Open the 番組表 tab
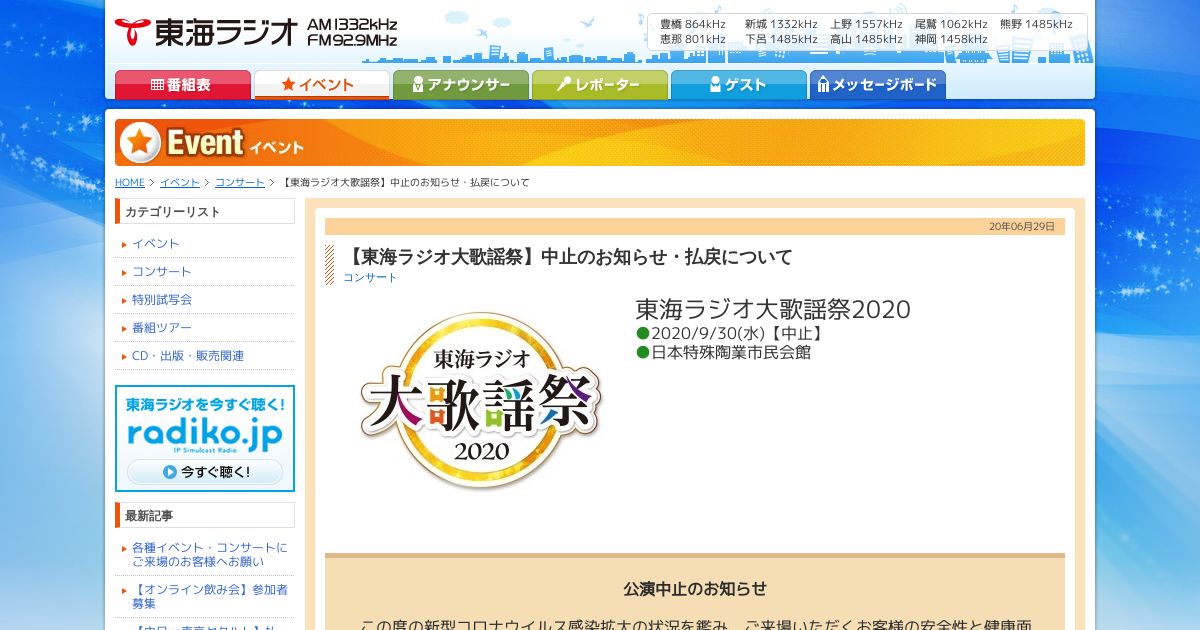This screenshot has width=1200, height=630. (183, 85)
